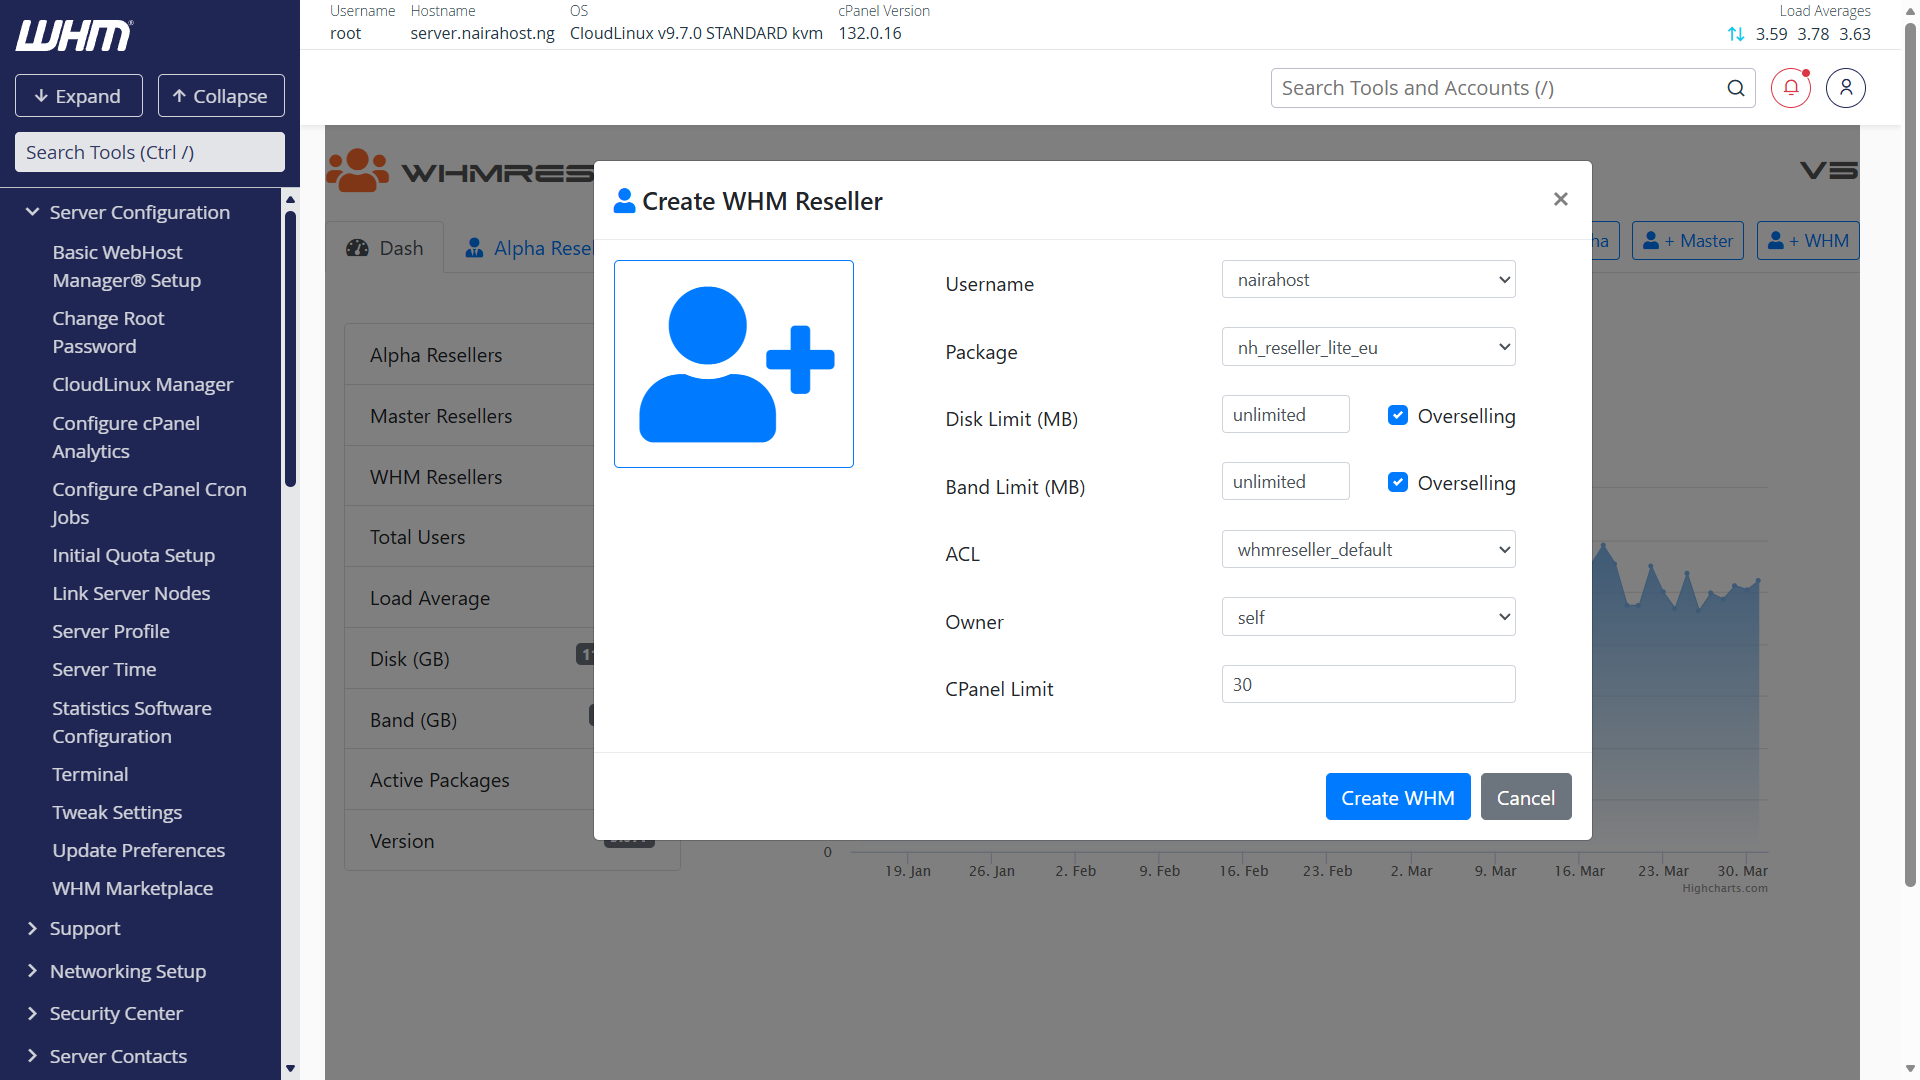Viewport: 1920px width, 1080px height.
Task: Open Server Profile
Action: (x=111, y=631)
